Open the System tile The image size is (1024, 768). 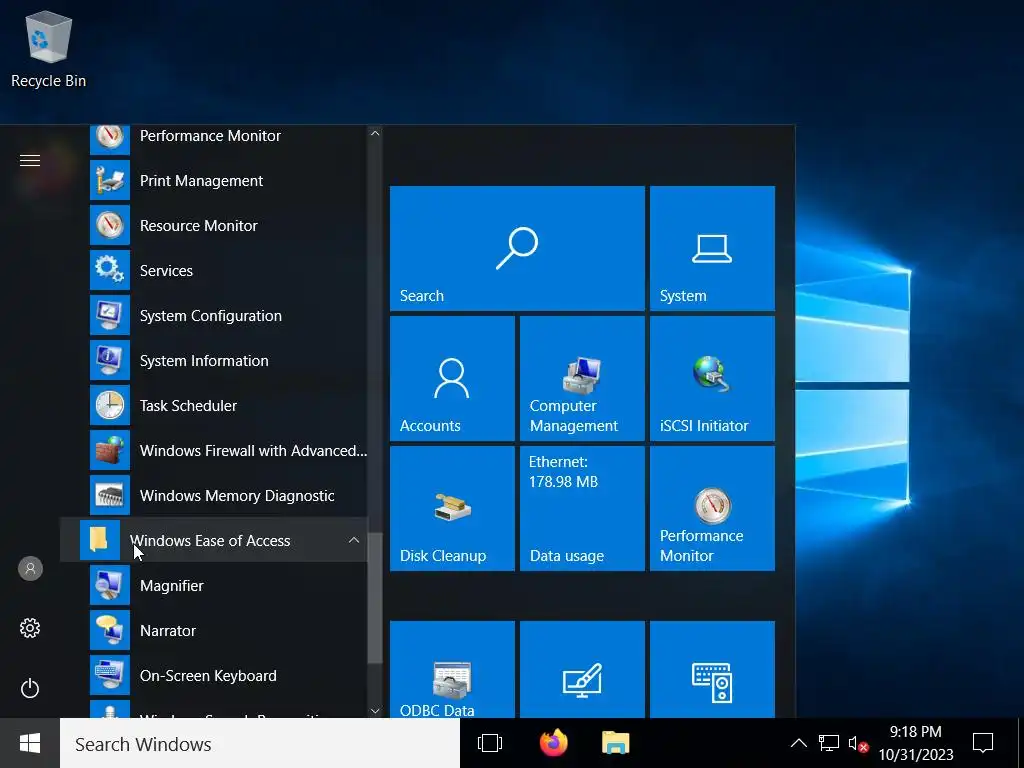tap(712, 248)
